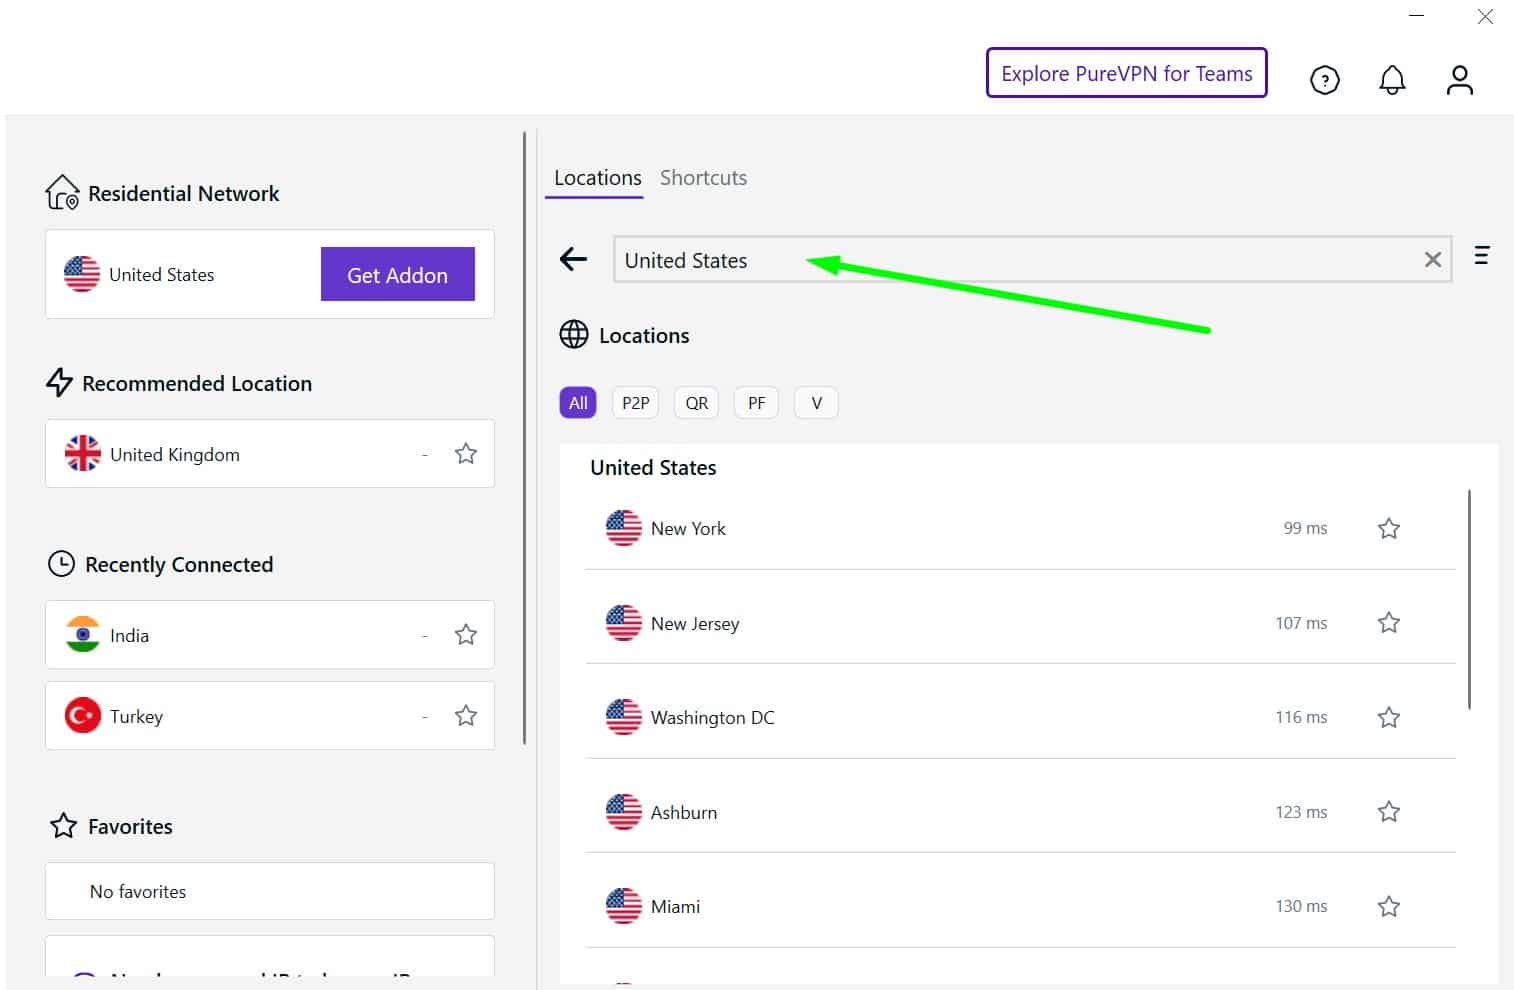This screenshot has width=1514, height=990.
Task: Star United Kingdom as a favorite
Action: click(465, 454)
